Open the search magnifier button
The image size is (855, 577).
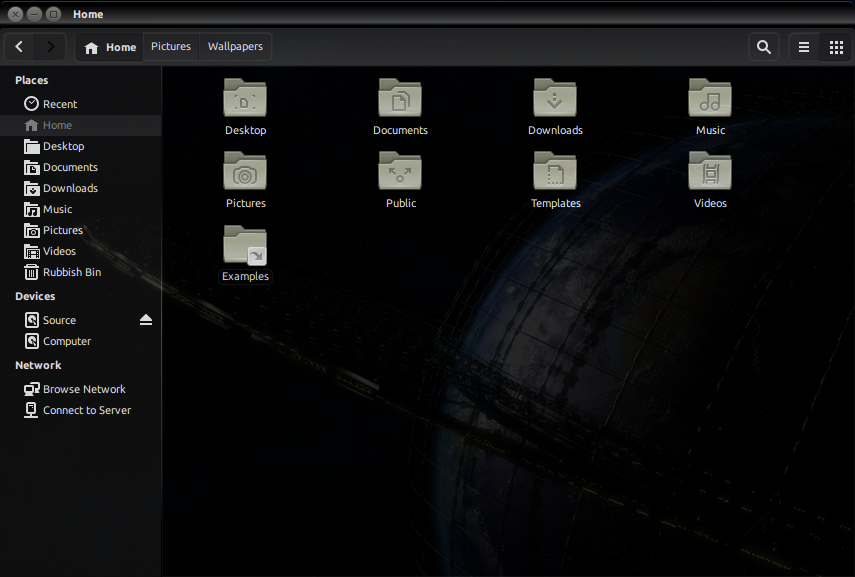764,47
